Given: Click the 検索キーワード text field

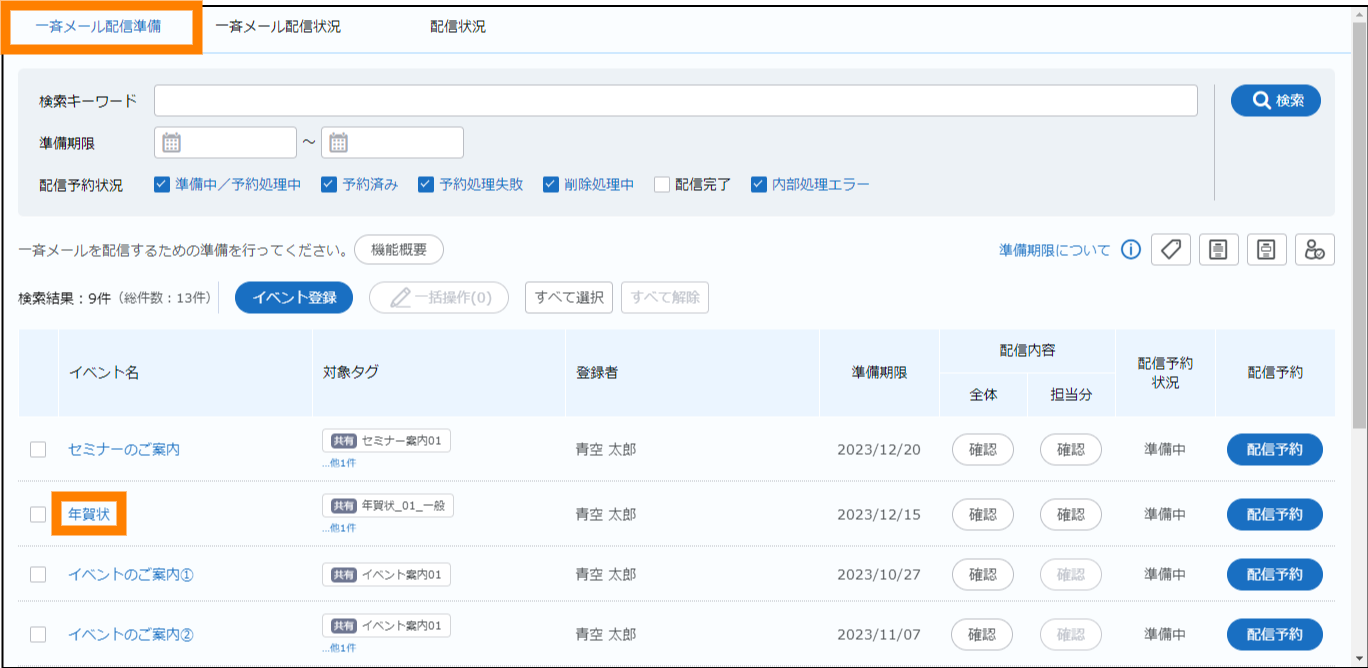Looking at the screenshot, I should 675,101.
